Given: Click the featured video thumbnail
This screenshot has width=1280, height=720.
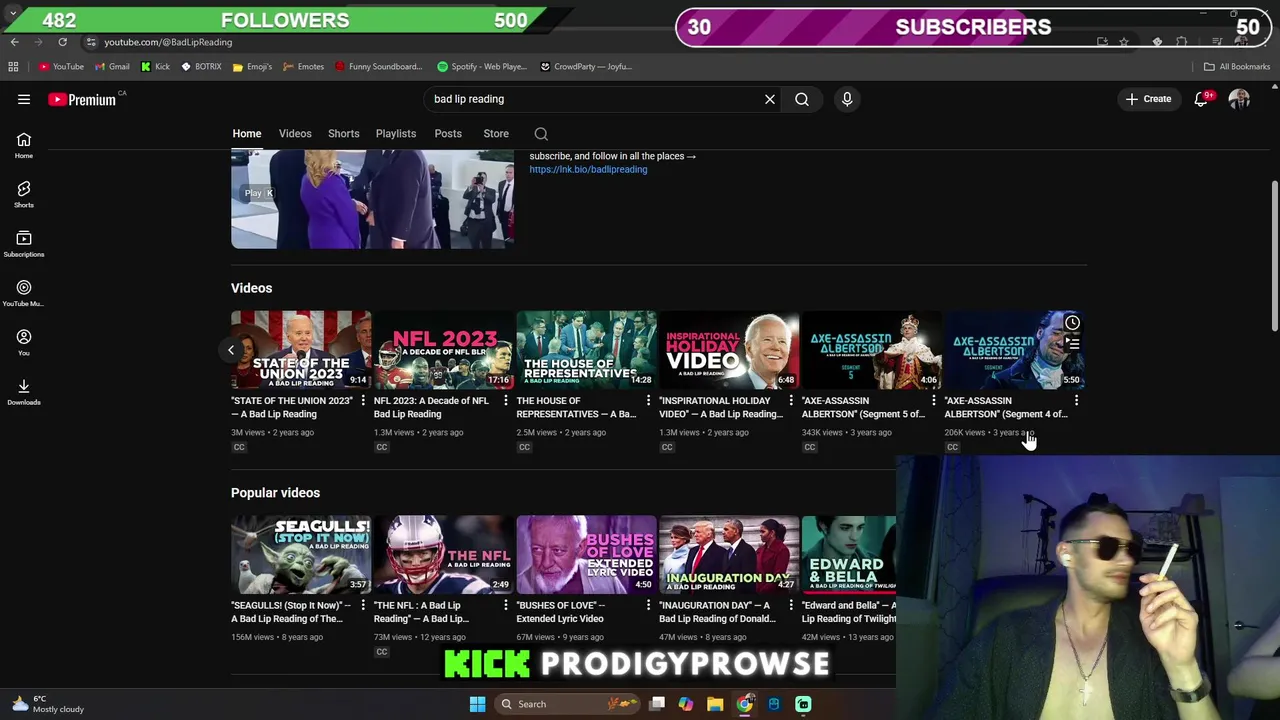Looking at the screenshot, I should 372,198.
